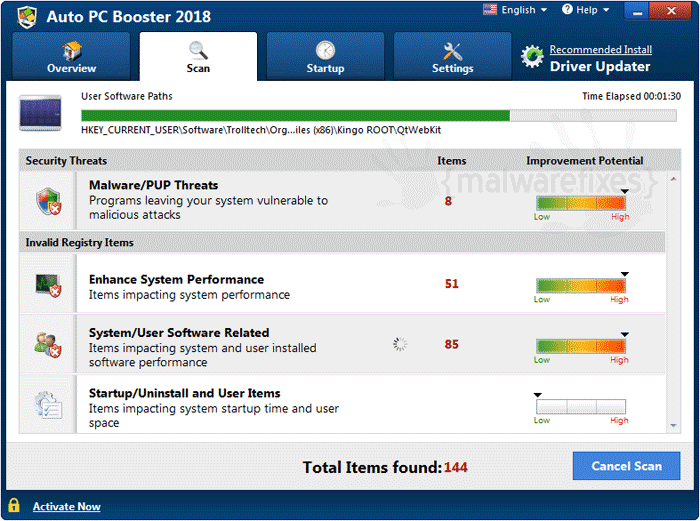Select the Scan tab

[198, 56]
